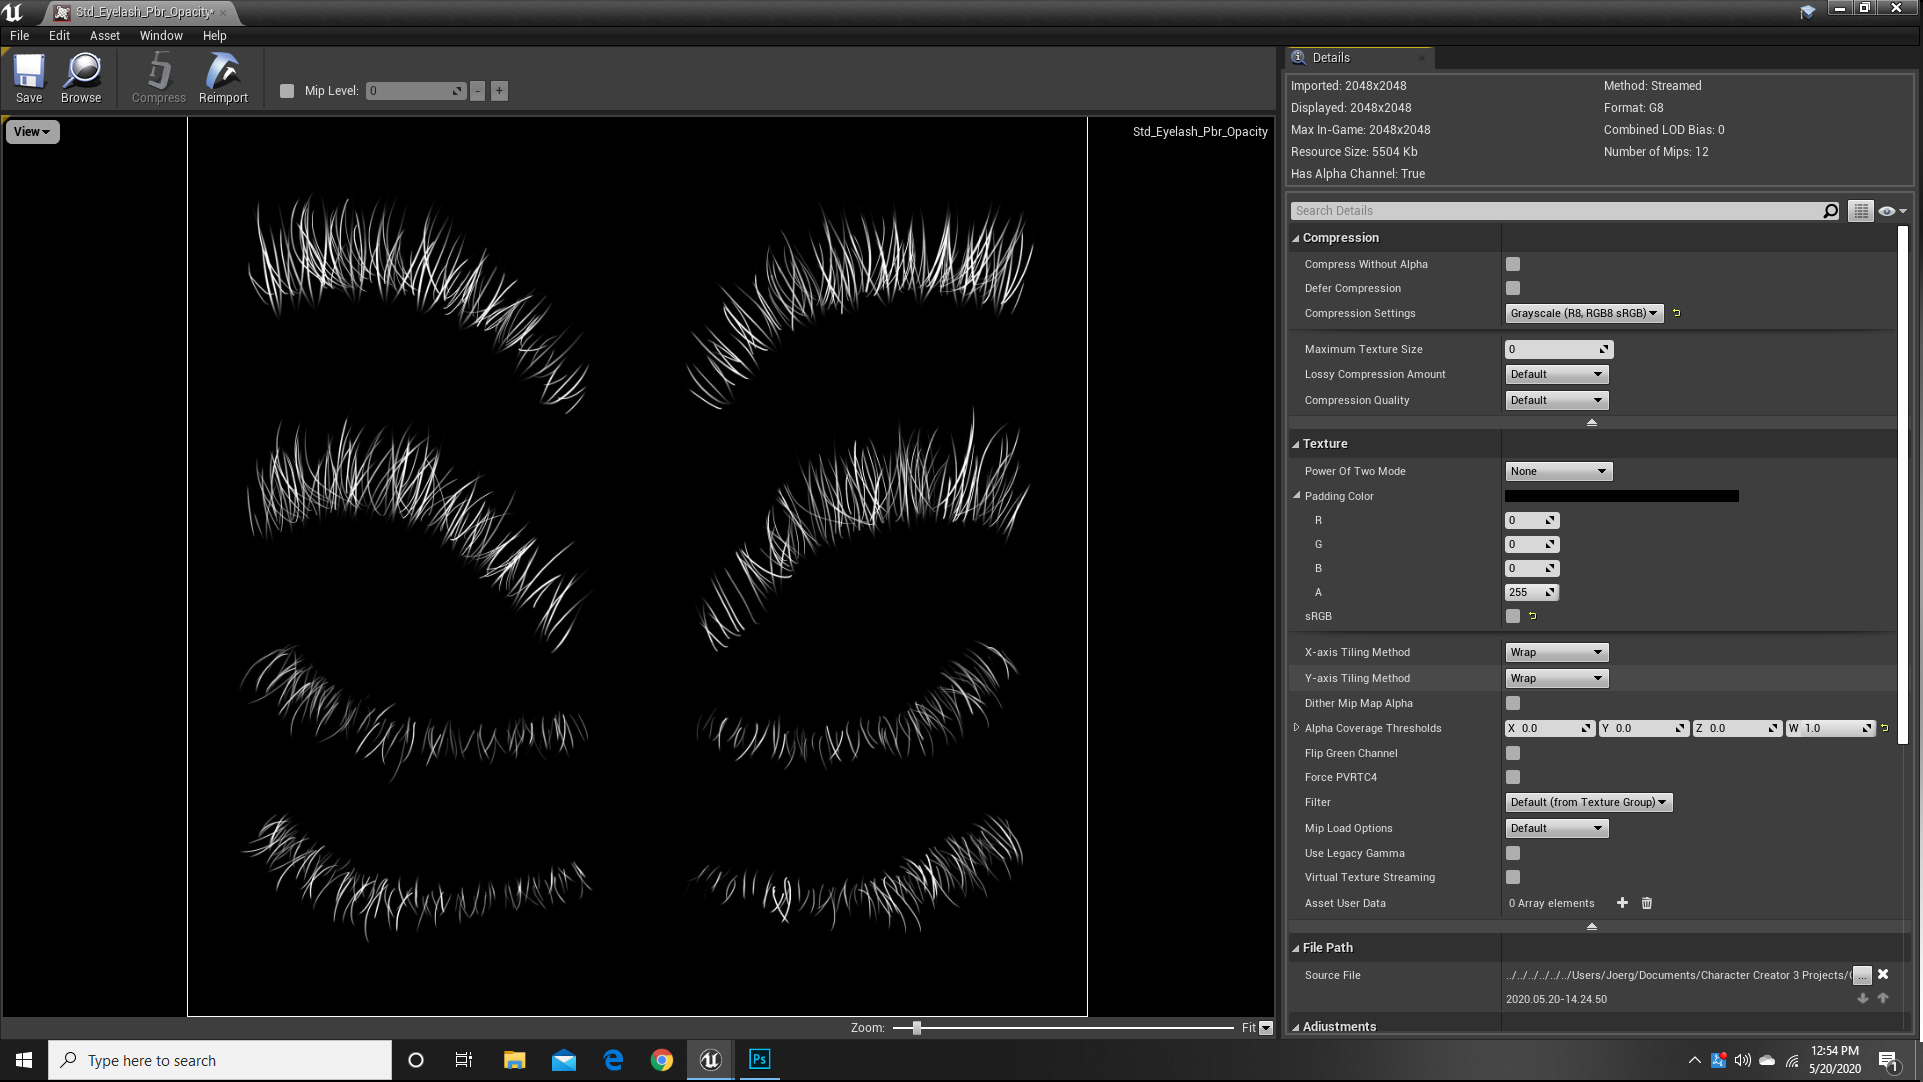
Task: Open property matrix grid view icon
Action: 1860,211
